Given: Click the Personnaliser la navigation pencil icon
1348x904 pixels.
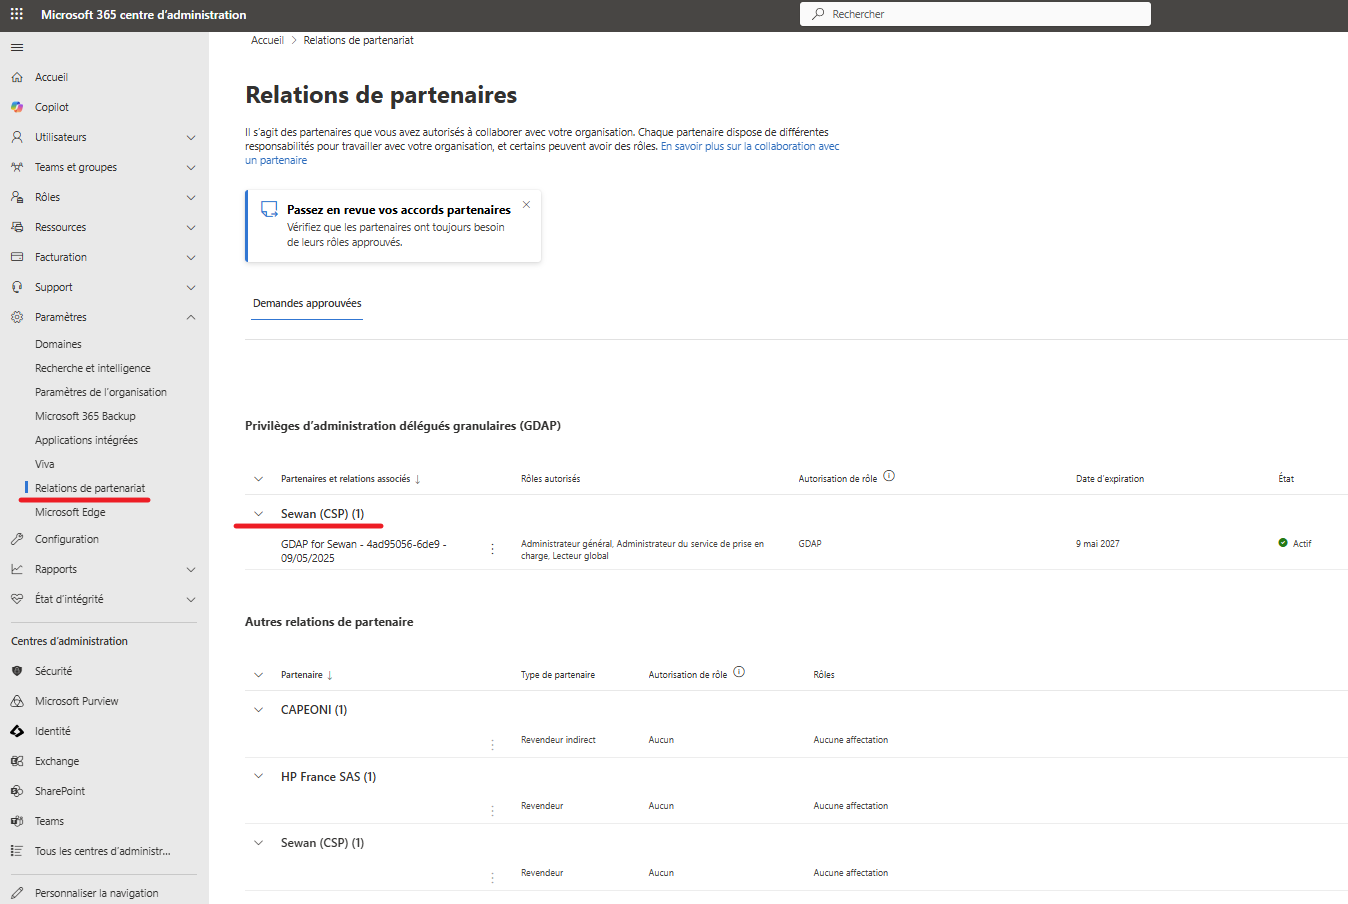Looking at the screenshot, I should (17, 893).
